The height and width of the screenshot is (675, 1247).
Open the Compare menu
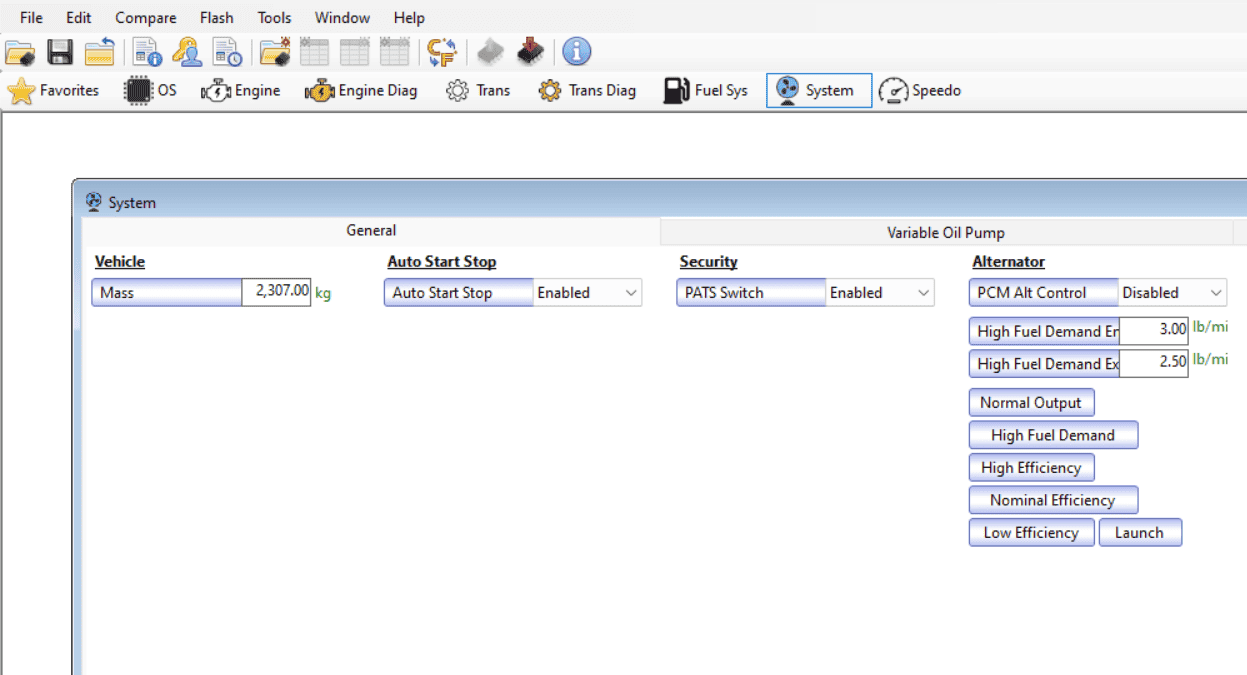pyautogui.click(x=146, y=18)
